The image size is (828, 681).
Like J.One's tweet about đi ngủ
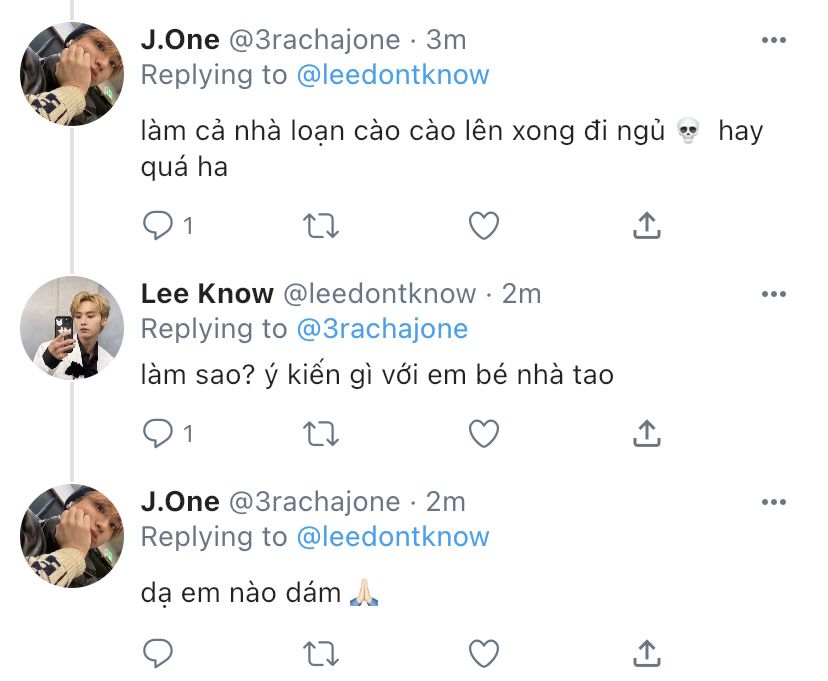484,226
